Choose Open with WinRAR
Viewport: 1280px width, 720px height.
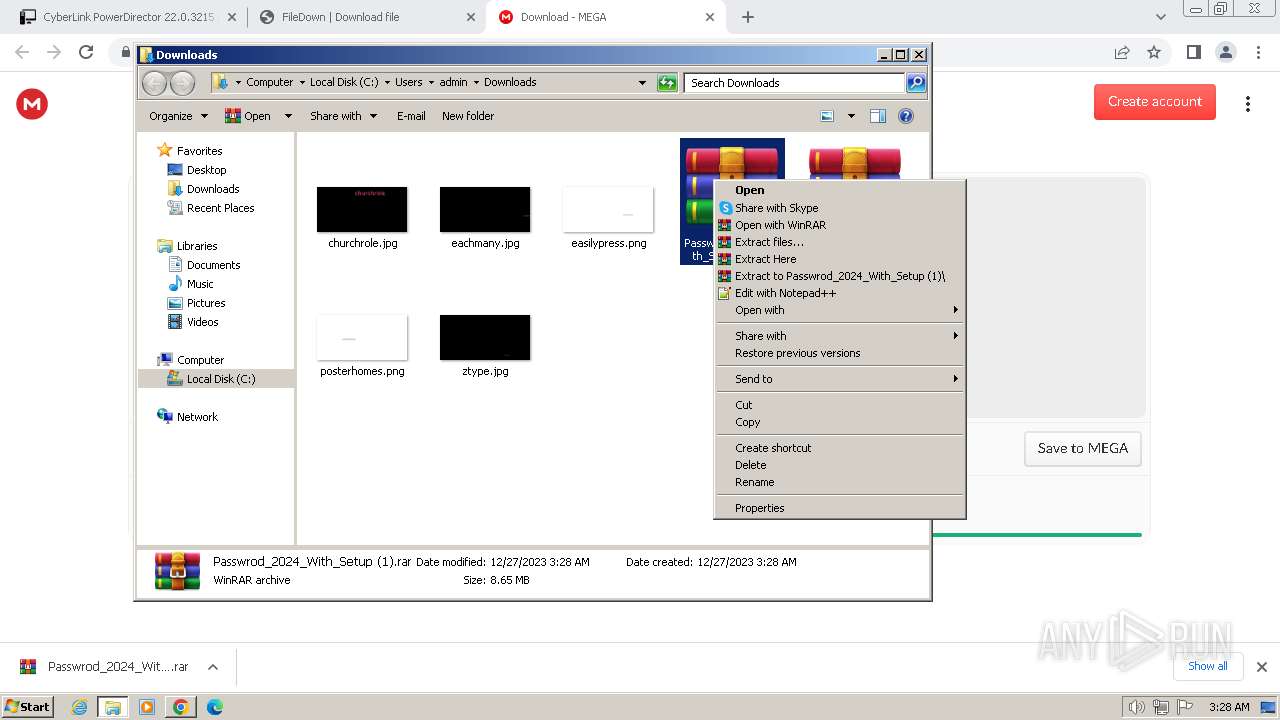[839, 225]
